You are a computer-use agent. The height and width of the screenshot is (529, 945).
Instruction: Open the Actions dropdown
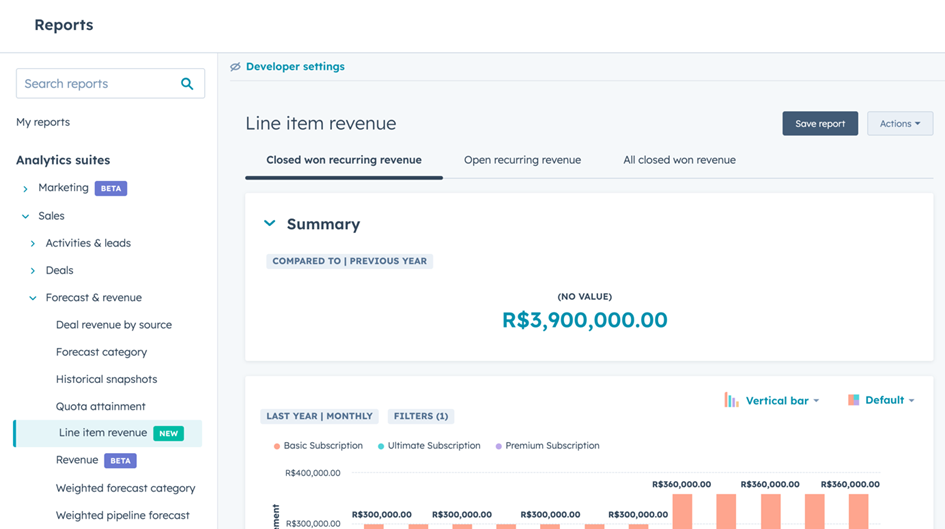[x=900, y=124]
